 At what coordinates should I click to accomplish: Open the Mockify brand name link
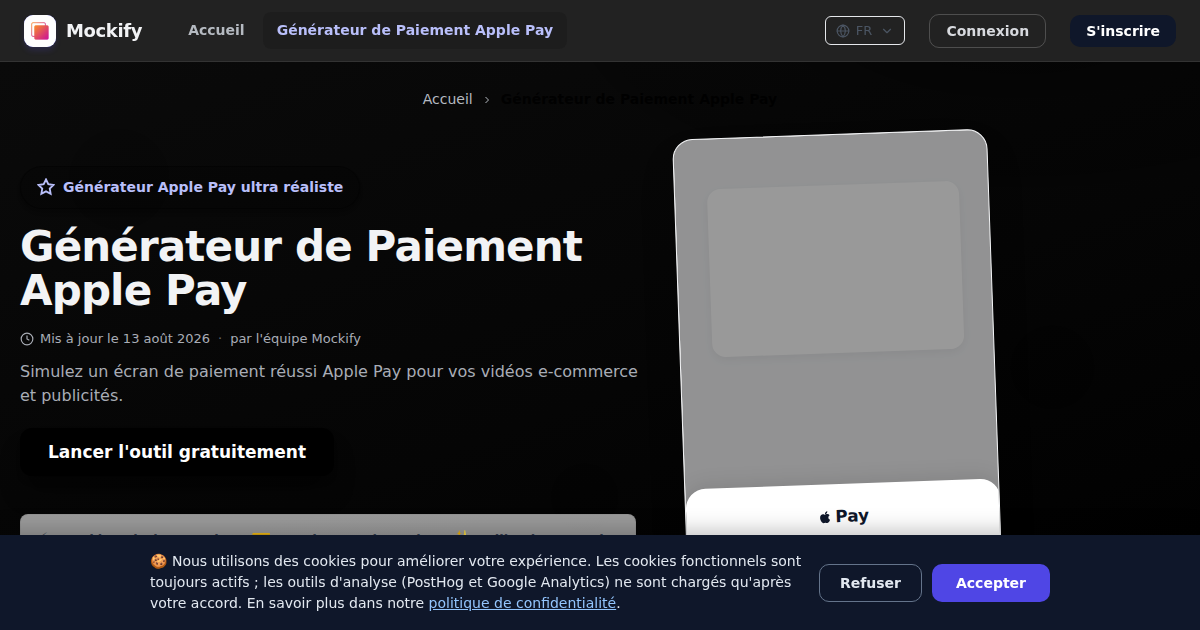(104, 31)
